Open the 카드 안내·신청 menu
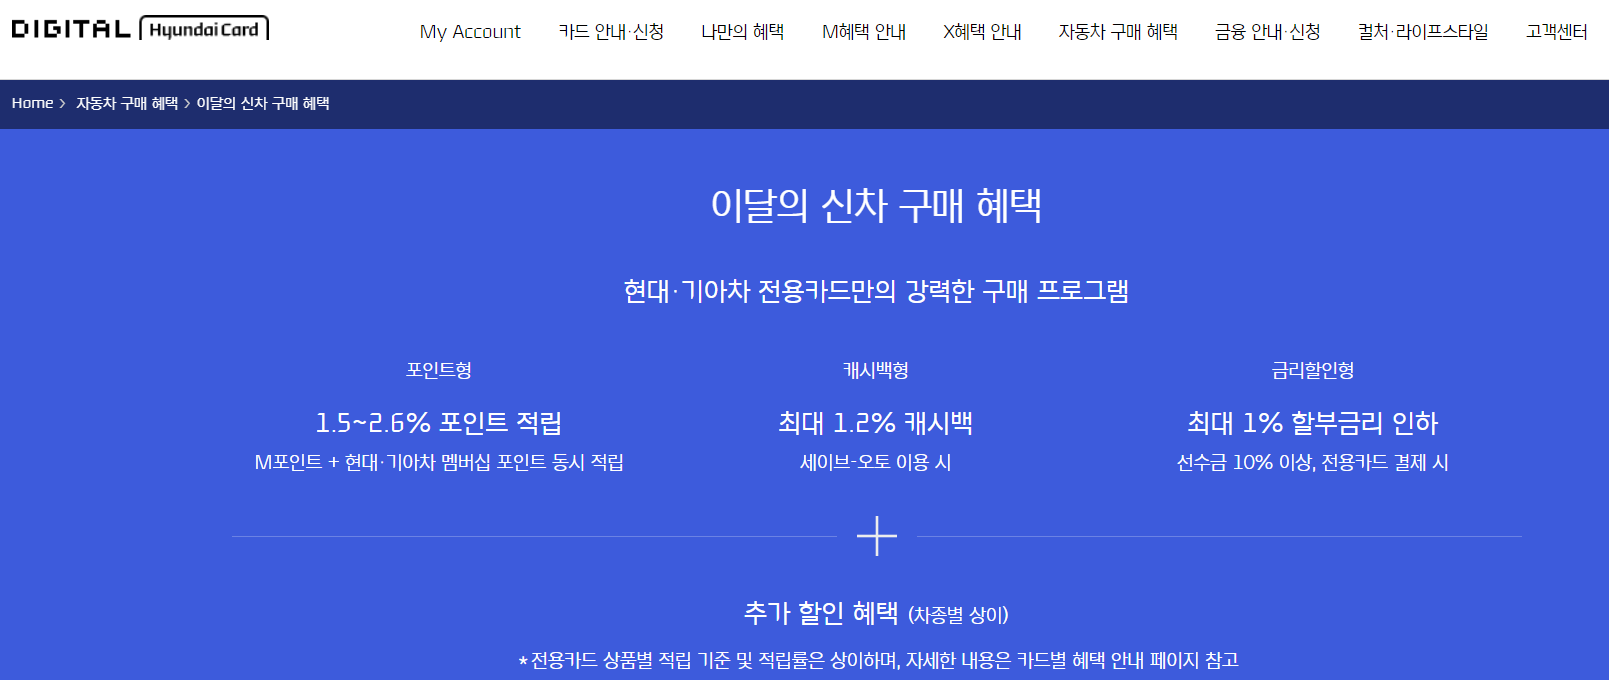Viewport: 1609px width, 680px height. (611, 32)
